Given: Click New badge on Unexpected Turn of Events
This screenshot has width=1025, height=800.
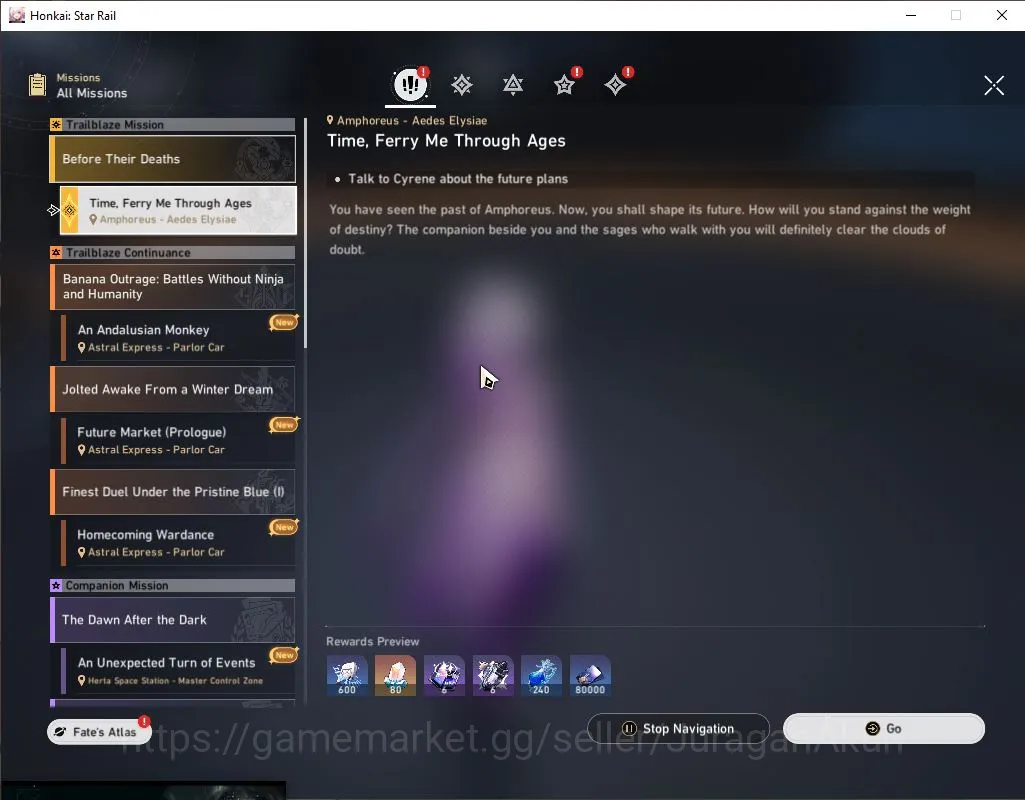Looking at the screenshot, I should point(284,655).
